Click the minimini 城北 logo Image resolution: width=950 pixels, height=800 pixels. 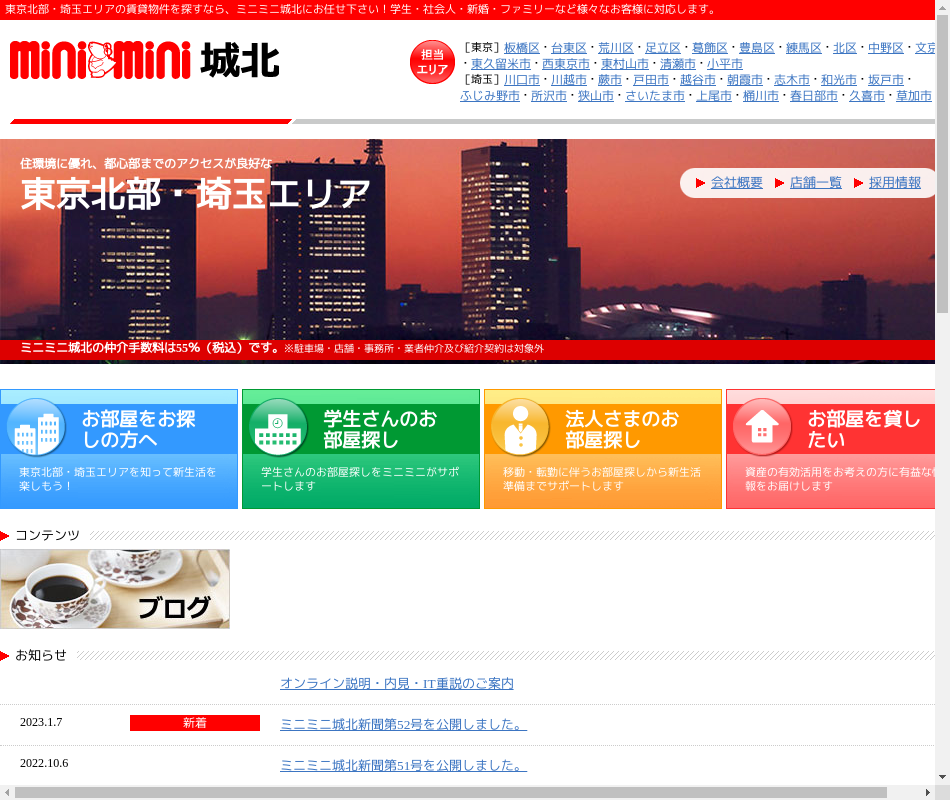[x=144, y=61]
